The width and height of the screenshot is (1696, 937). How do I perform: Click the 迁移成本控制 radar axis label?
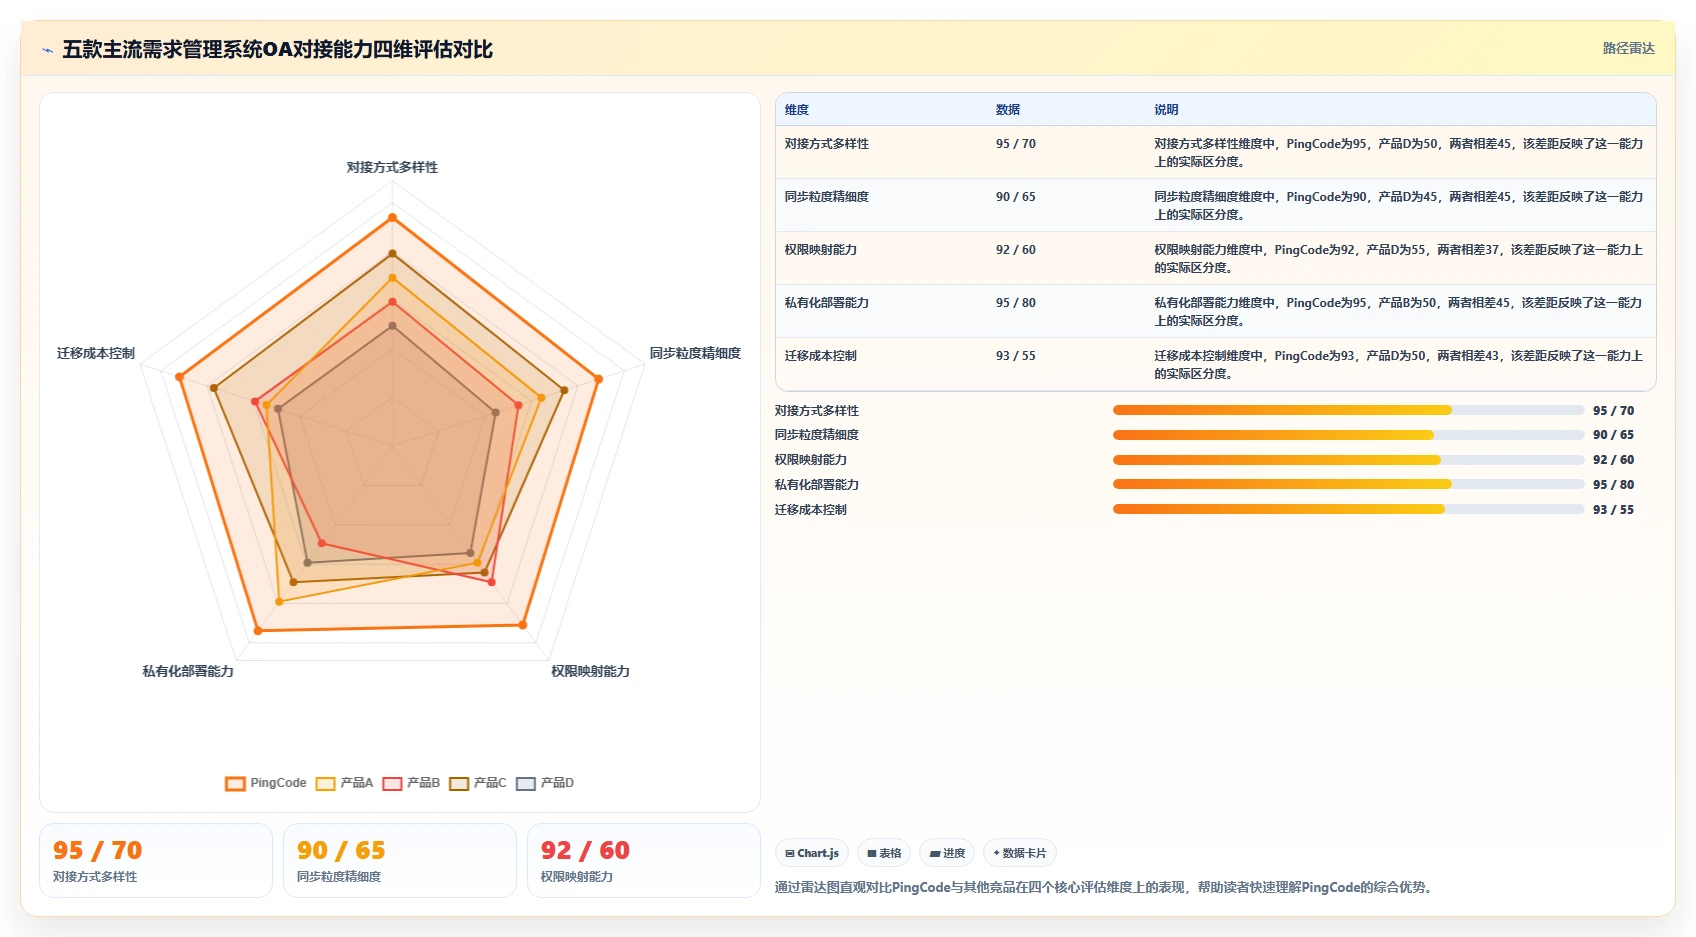96,353
